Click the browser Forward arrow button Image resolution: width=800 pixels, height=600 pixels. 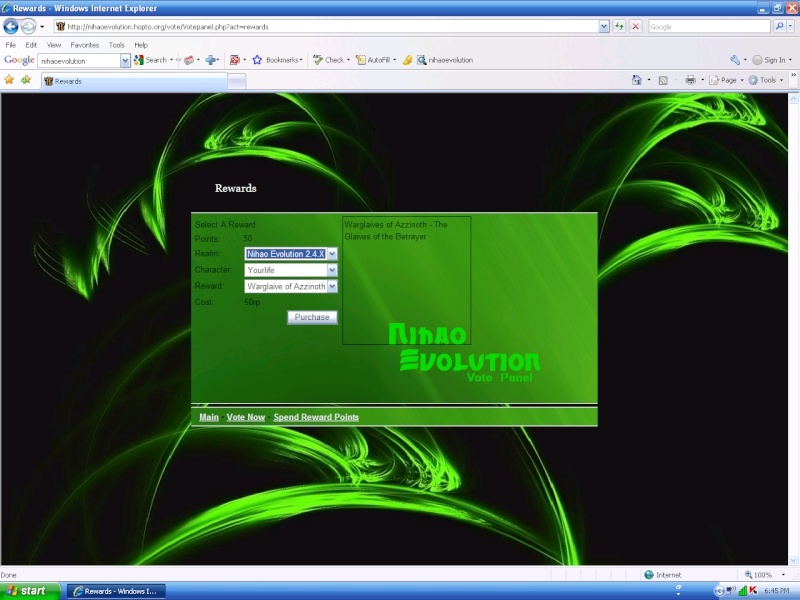(x=29, y=26)
